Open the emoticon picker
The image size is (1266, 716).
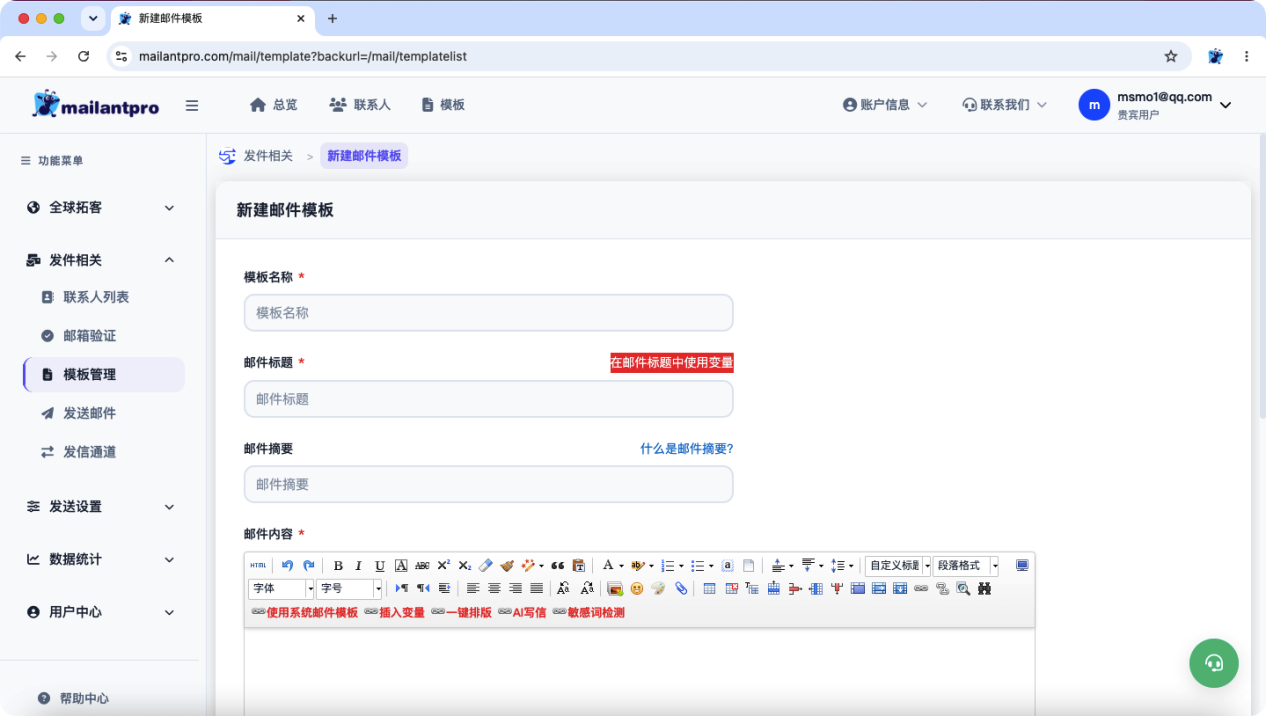click(636, 588)
